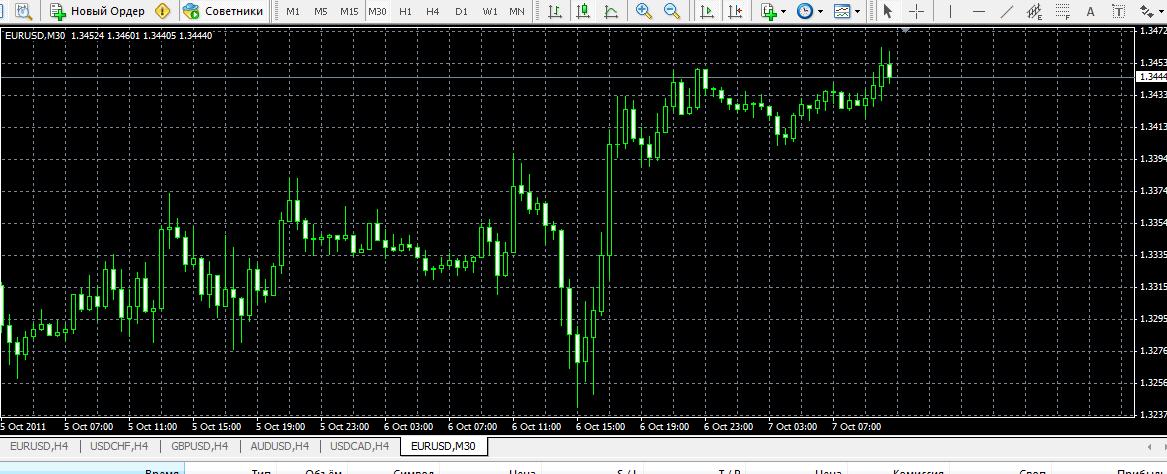This screenshot has width=1167, height=474.
Task: Switch chart to M1 timeframe
Action: (293, 12)
